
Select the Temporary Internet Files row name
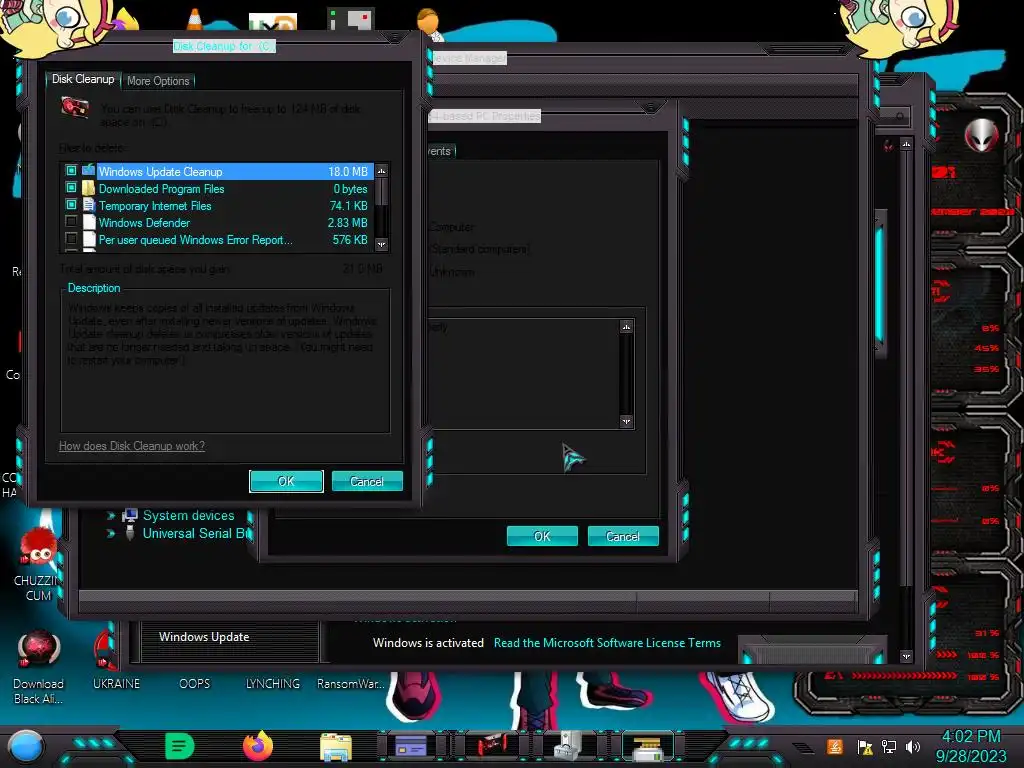pos(155,206)
